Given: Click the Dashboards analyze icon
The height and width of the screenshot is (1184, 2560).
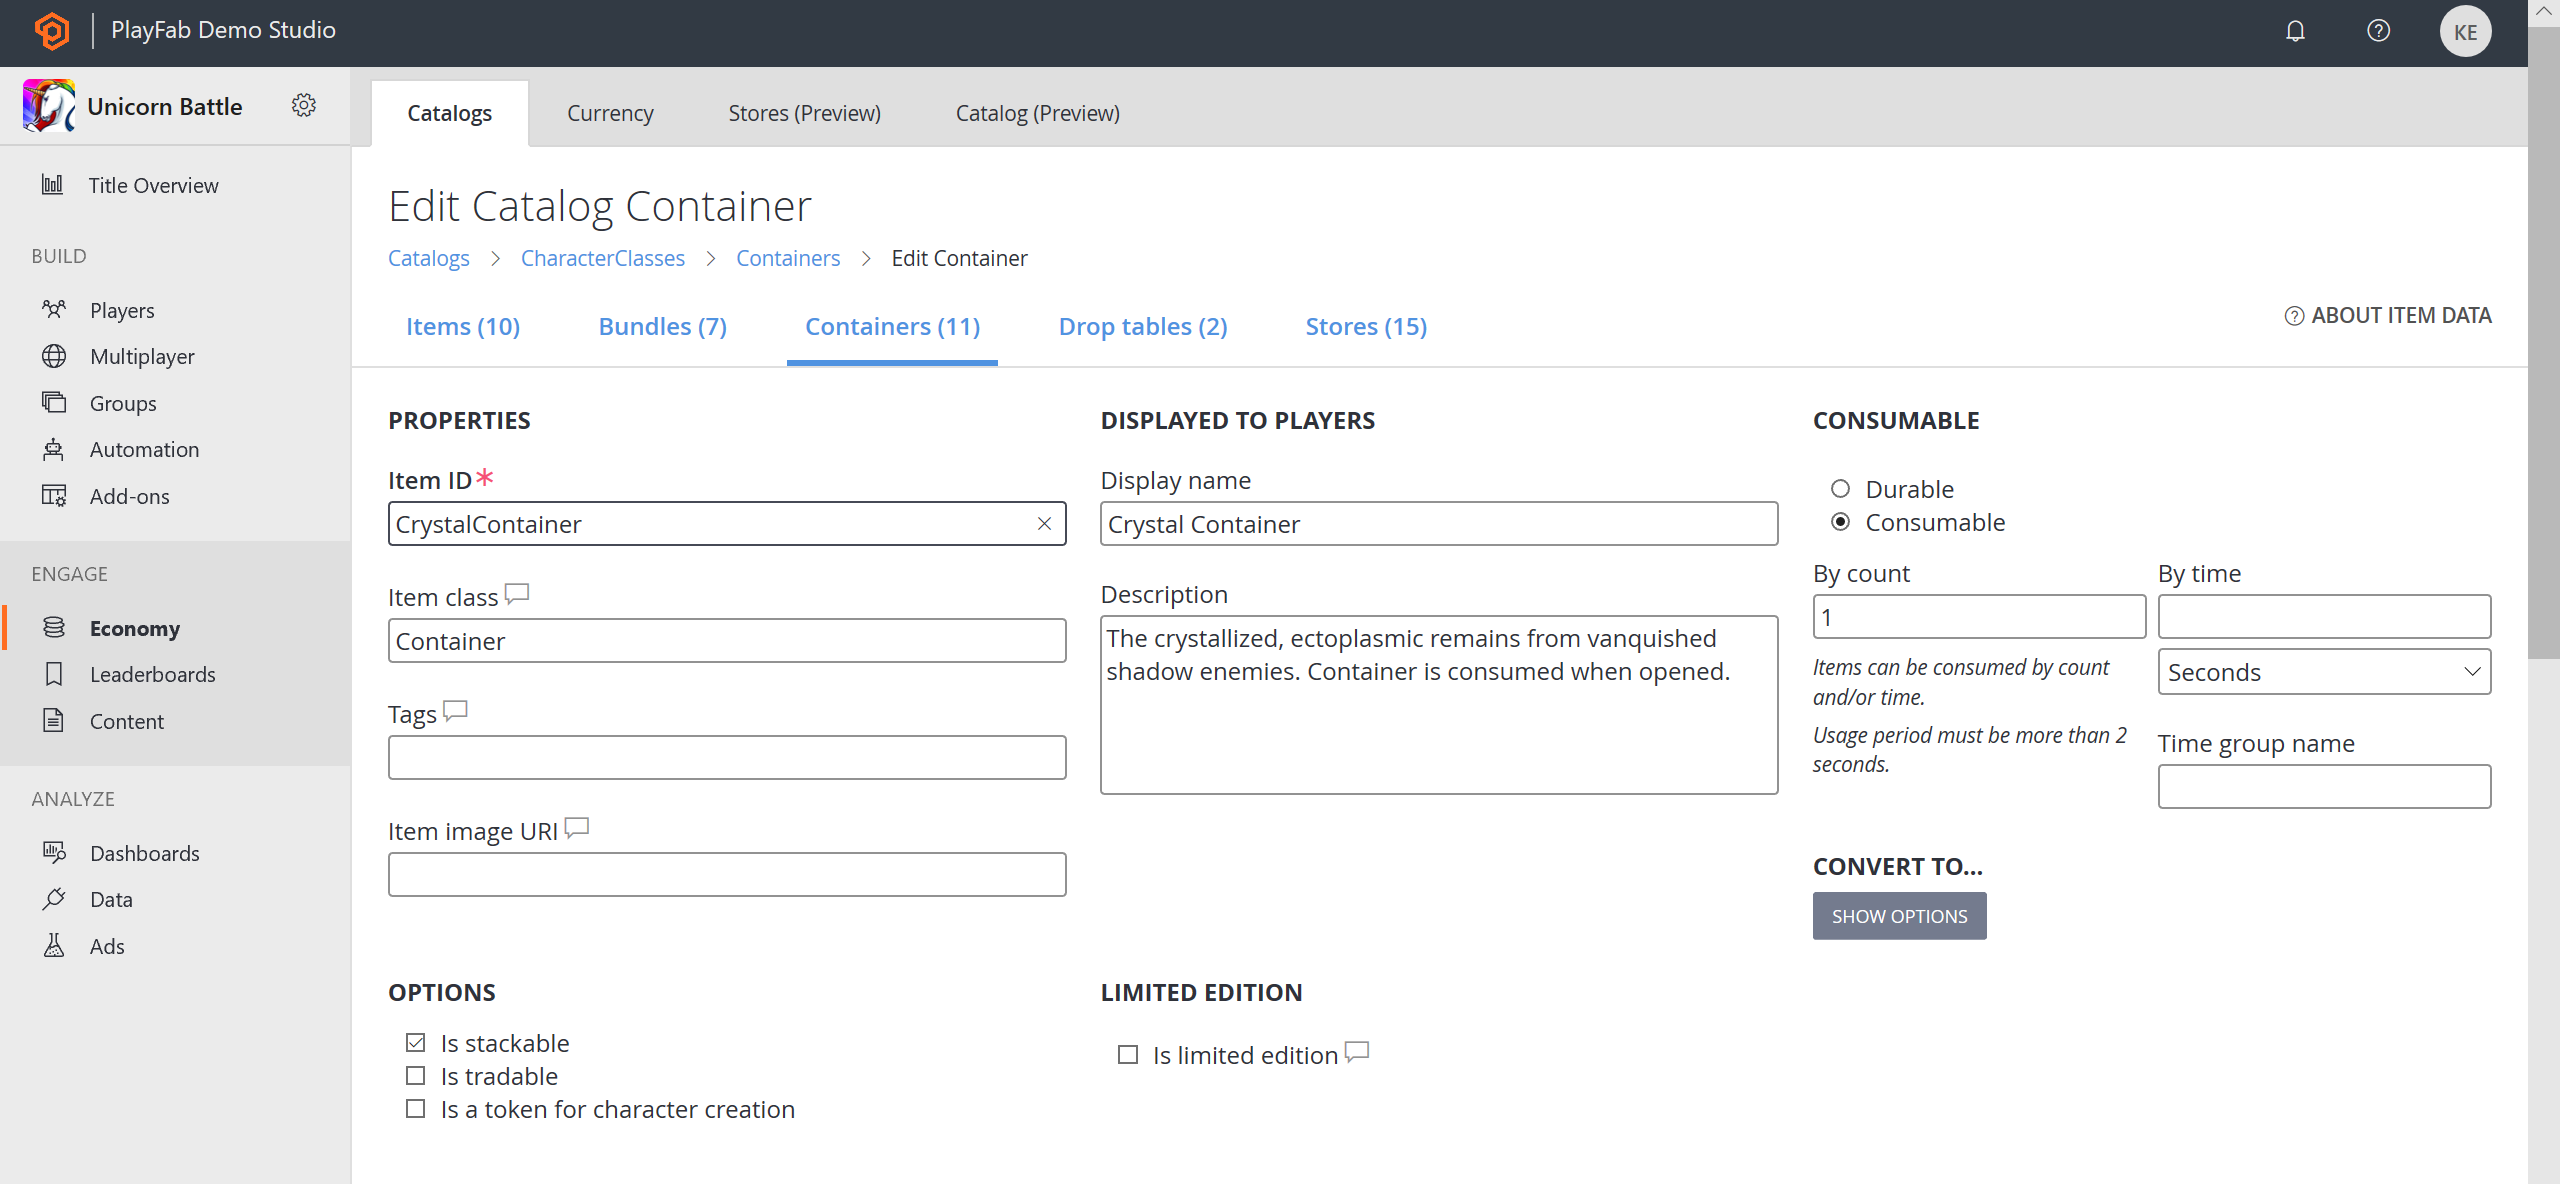Looking at the screenshot, I should coord(54,851).
